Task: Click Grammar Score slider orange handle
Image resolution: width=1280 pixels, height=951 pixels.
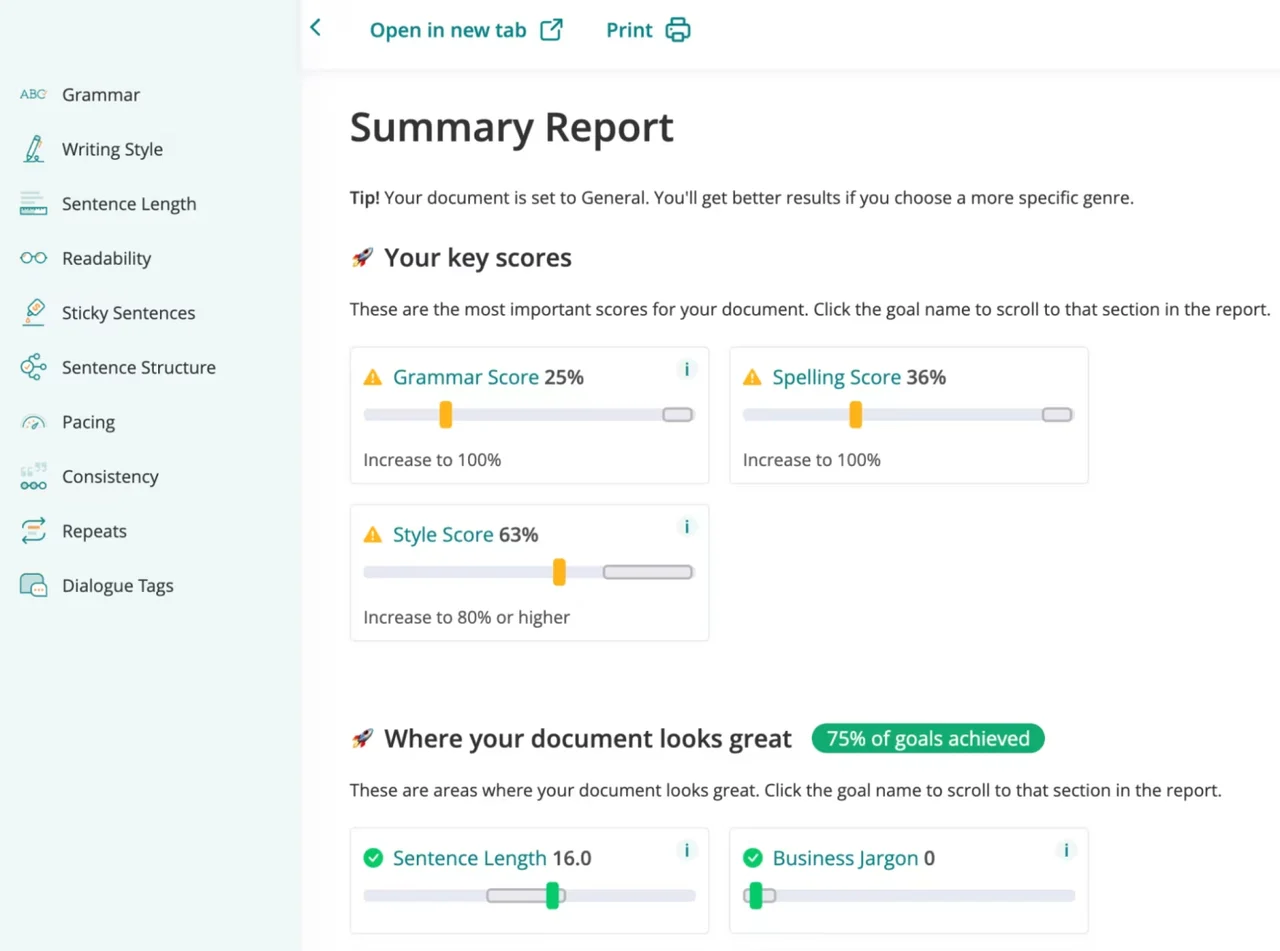Action: click(x=446, y=414)
